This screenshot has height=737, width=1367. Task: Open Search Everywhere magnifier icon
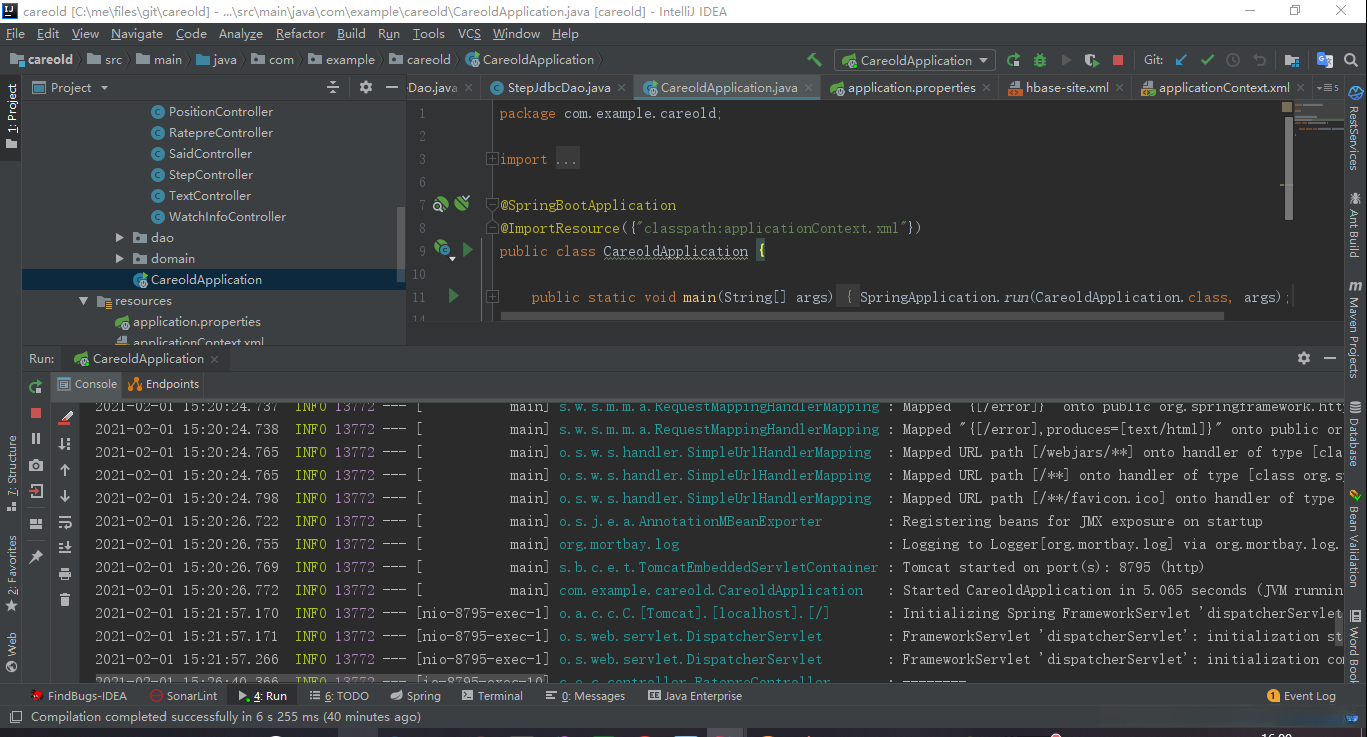1349,60
